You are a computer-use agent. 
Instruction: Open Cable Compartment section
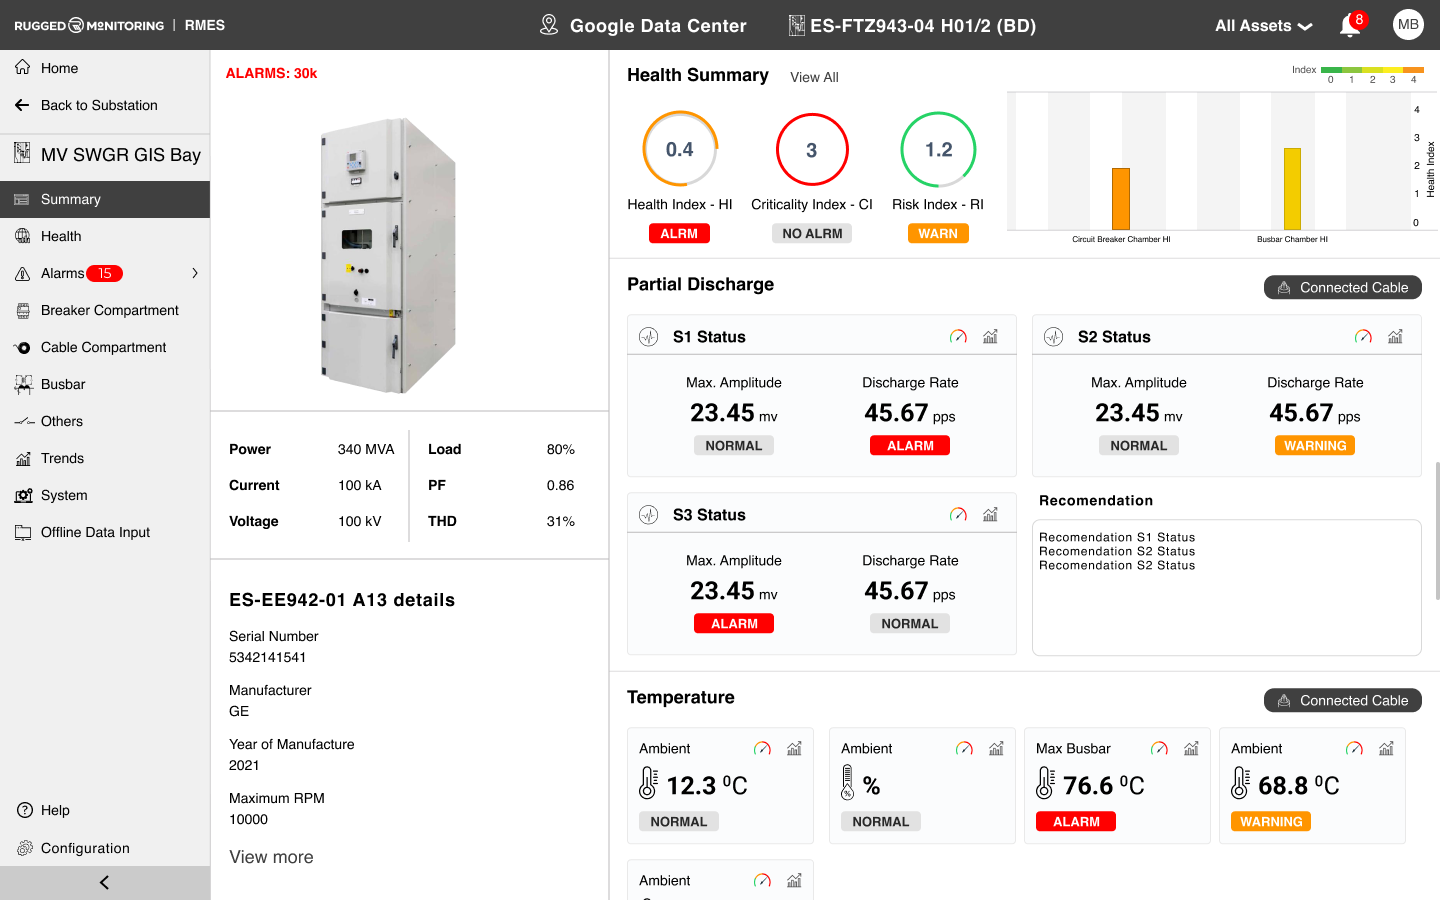(x=105, y=347)
